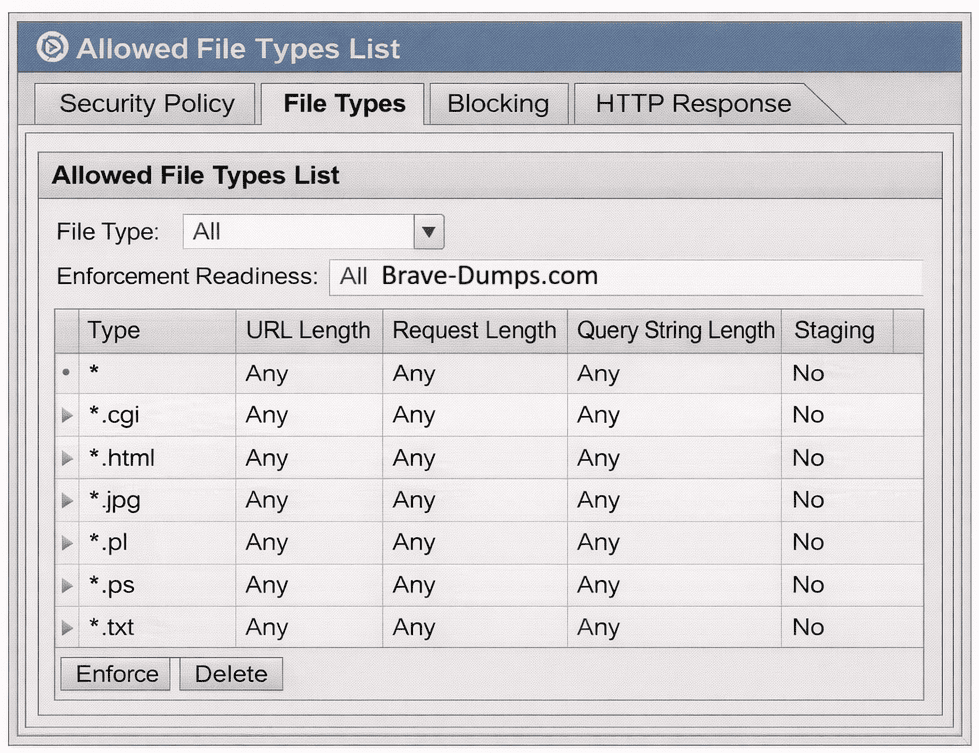Open the File Type dropdown arrow

[428, 232]
